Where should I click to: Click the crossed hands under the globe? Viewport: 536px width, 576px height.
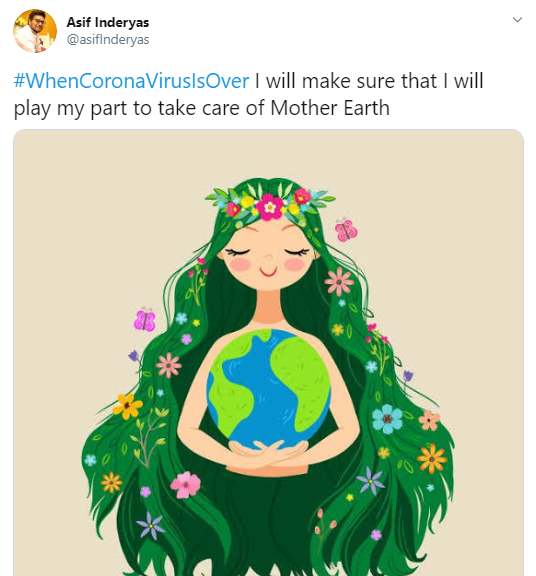coord(268,455)
